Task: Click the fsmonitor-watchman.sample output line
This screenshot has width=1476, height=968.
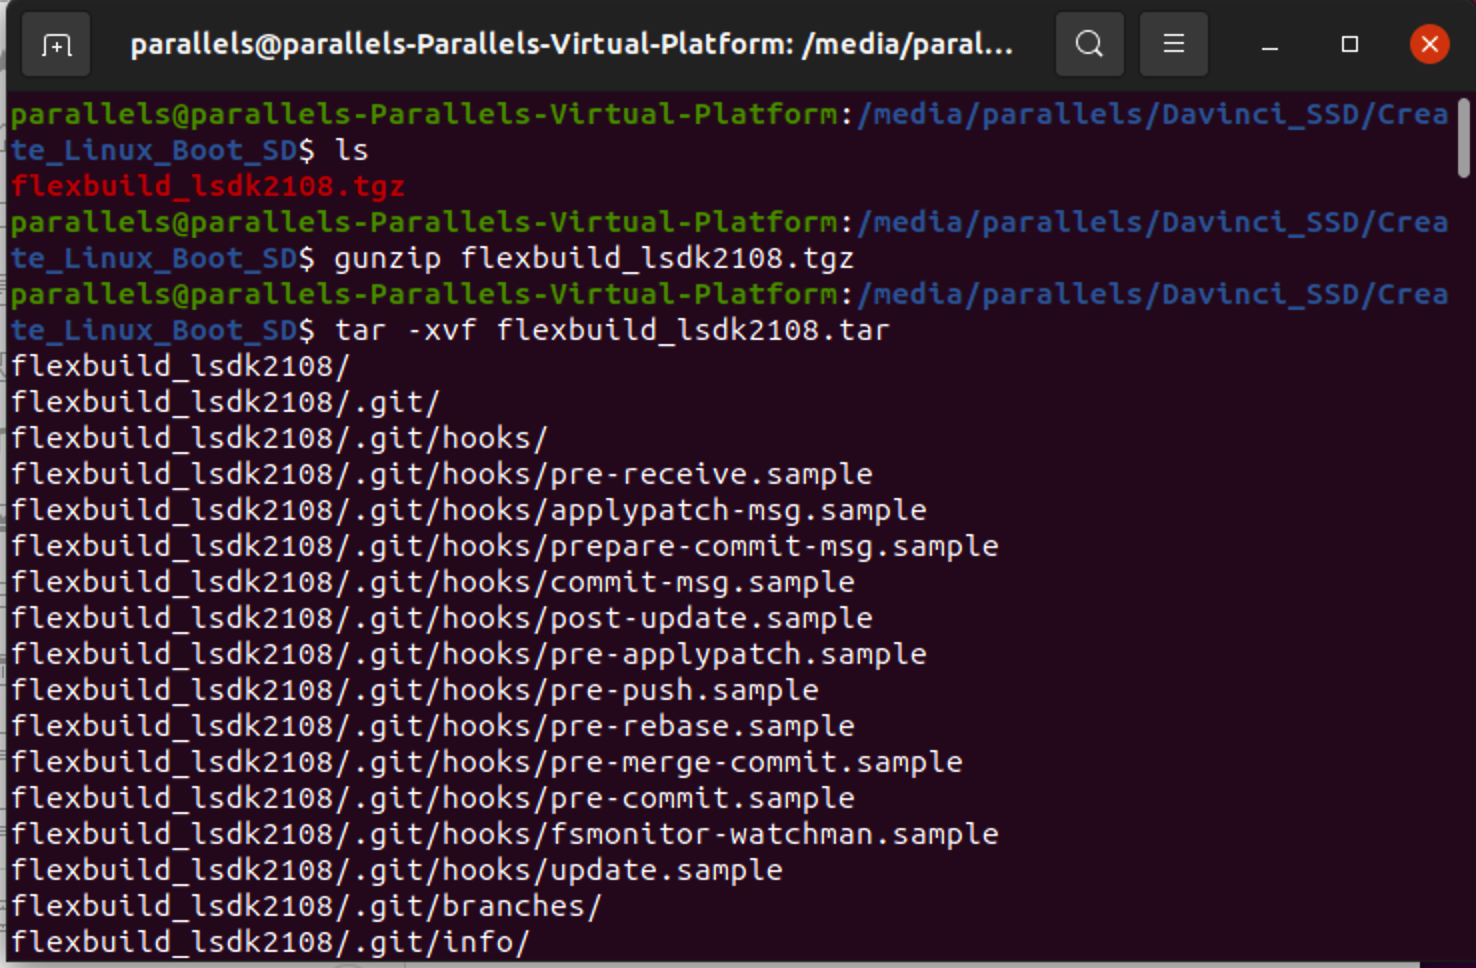Action: coord(504,834)
